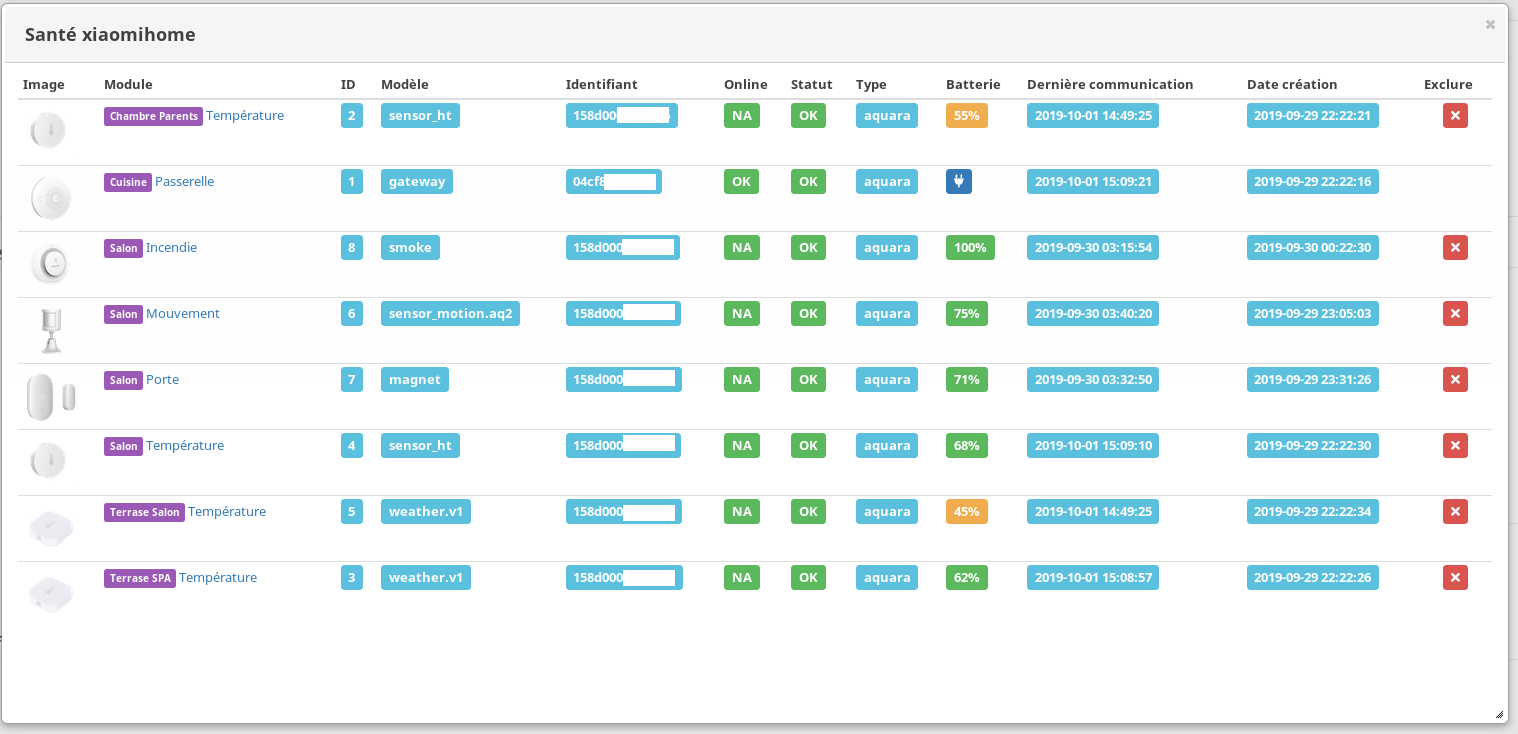The width and height of the screenshot is (1518, 734).
Task: Click the 2019-09-29 23:31:26 creation date
Action: pyautogui.click(x=1313, y=380)
